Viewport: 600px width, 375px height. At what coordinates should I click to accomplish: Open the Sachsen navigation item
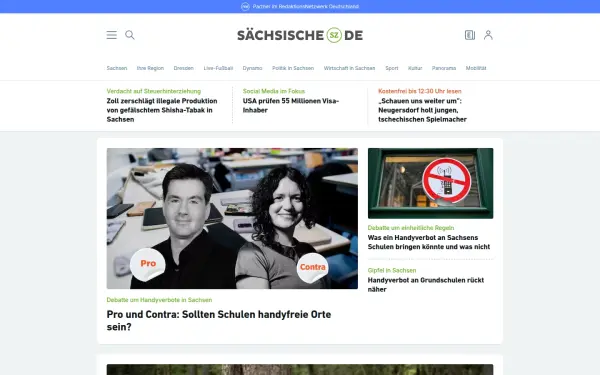117,68
